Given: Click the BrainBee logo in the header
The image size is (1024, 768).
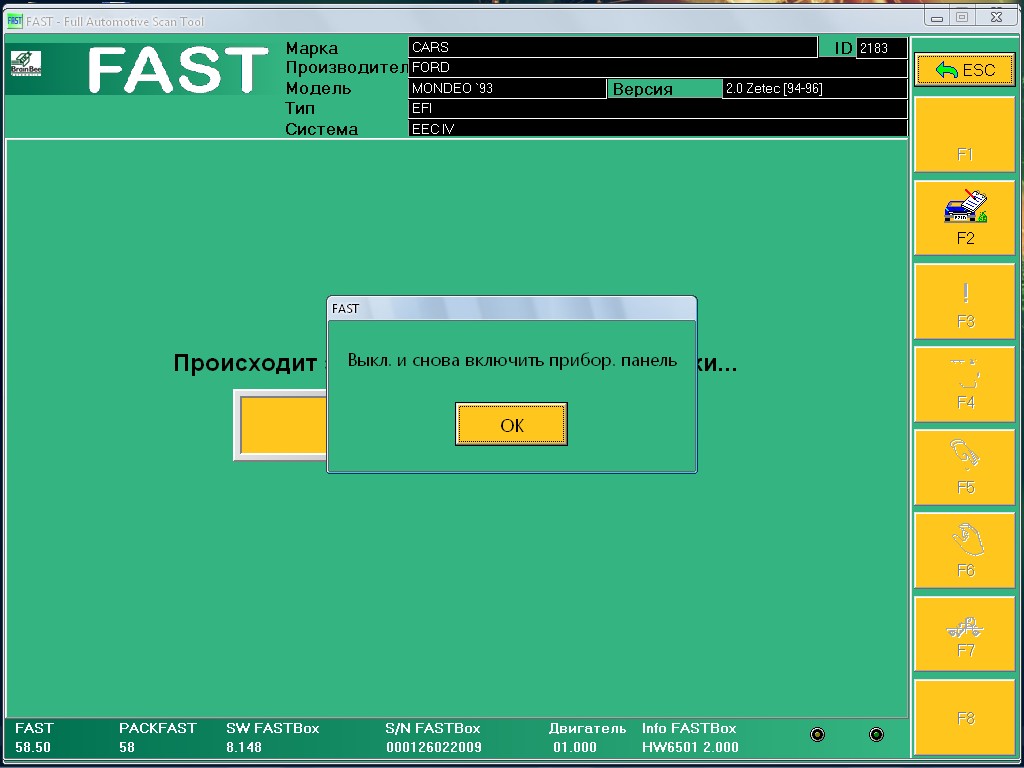Looking at the screenshot, I should (x=26, y=63).
